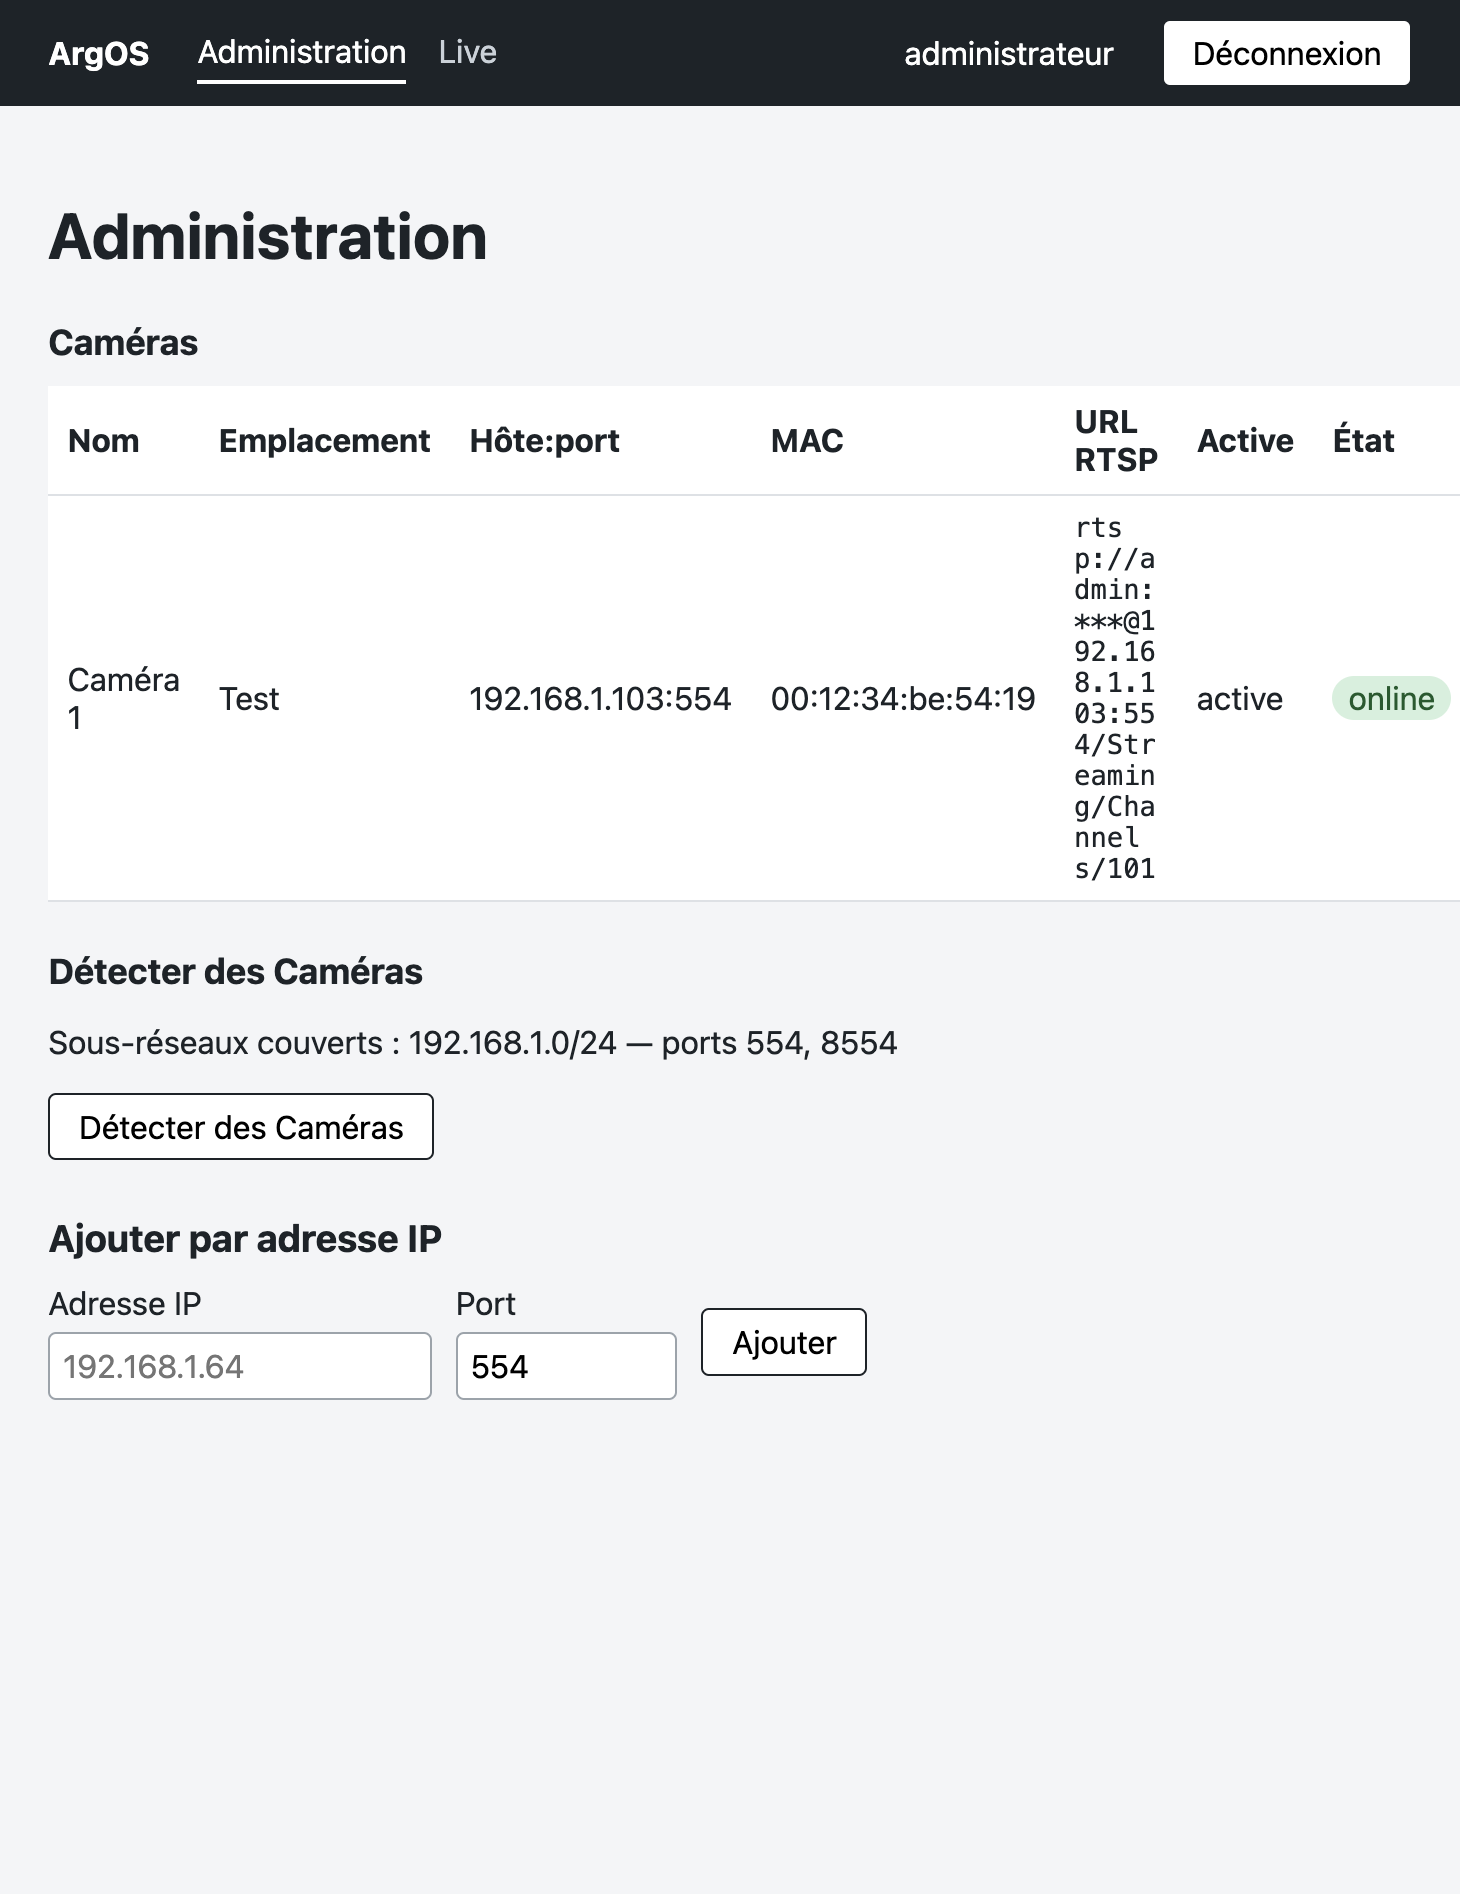
Task: Click host cell 192.168.1.103:554
Action: (600, 698)
